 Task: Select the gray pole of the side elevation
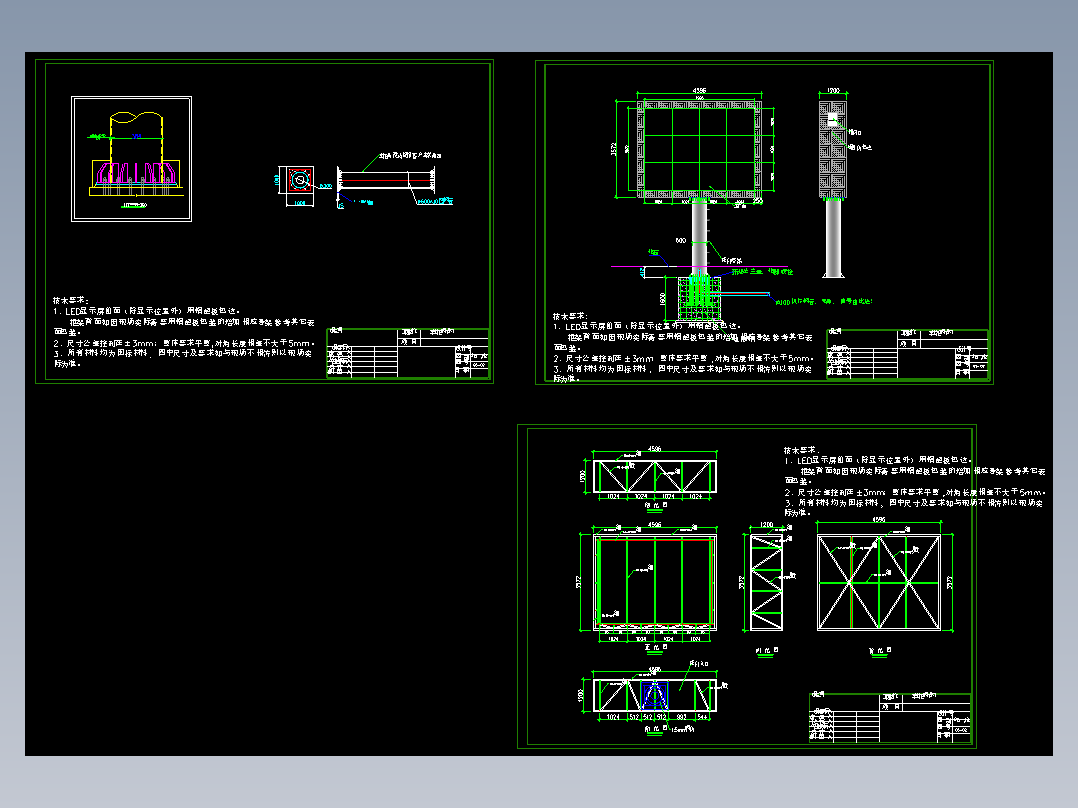pos(833,237)
